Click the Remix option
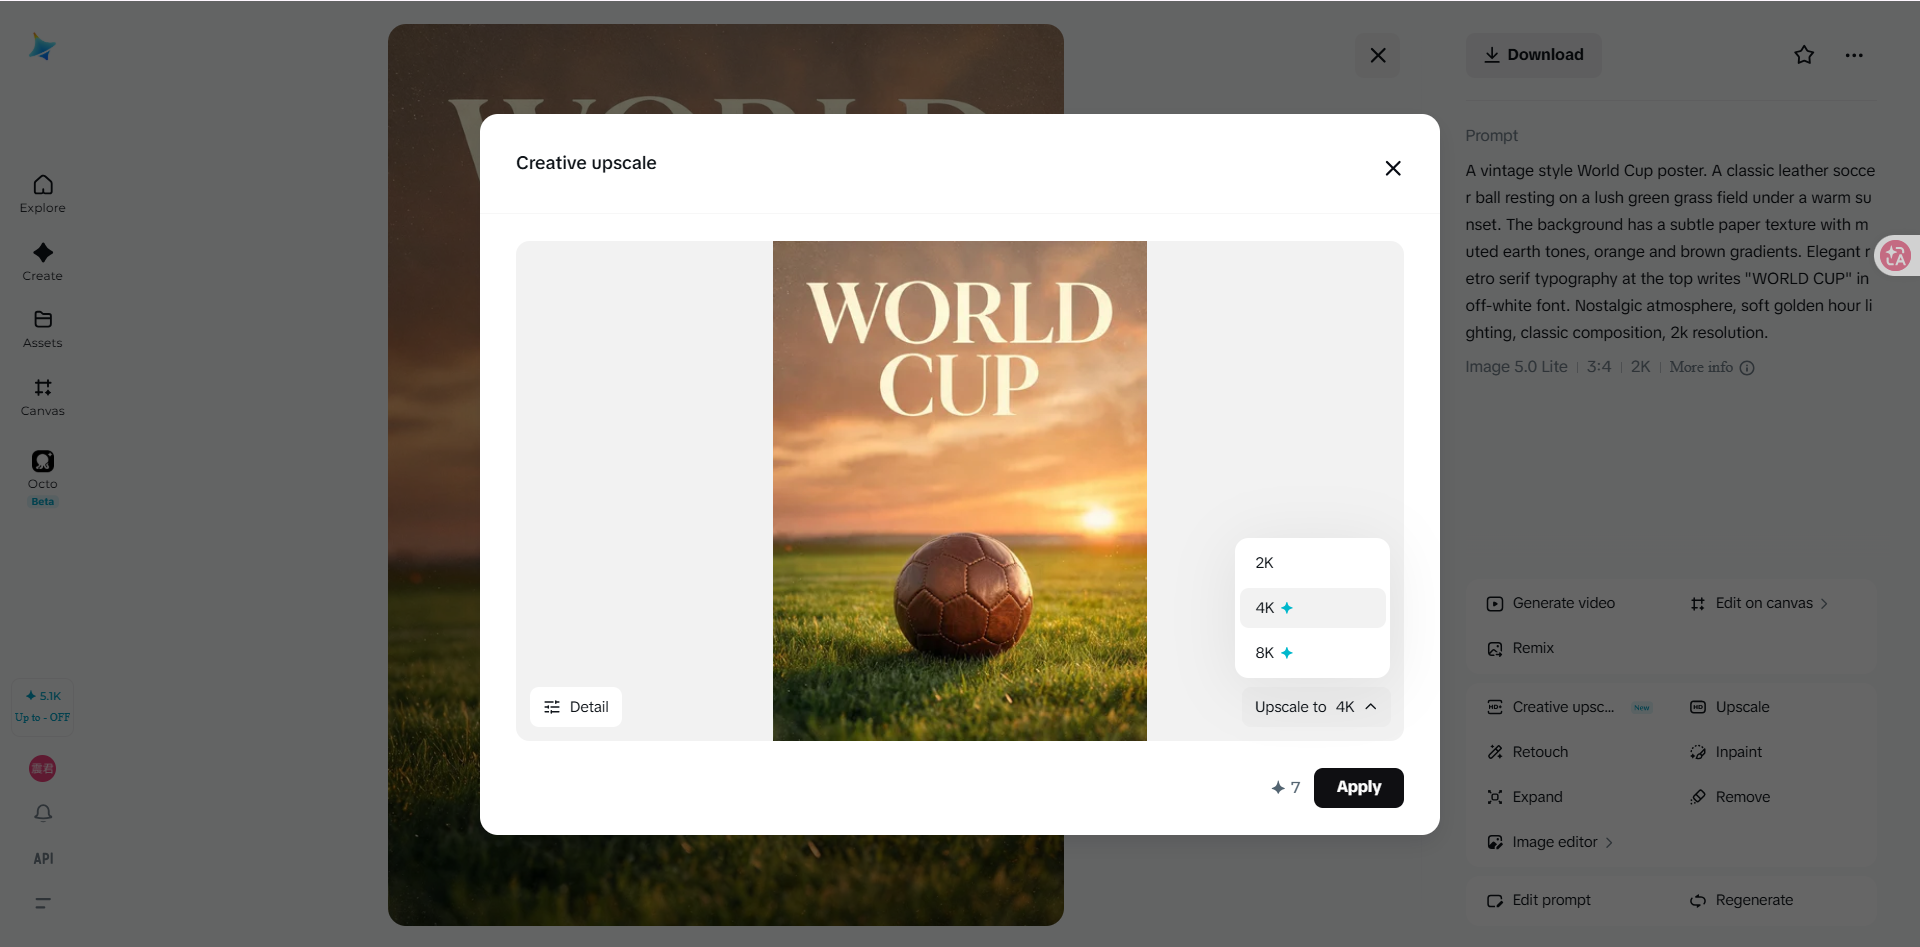 click(1521, 648)
